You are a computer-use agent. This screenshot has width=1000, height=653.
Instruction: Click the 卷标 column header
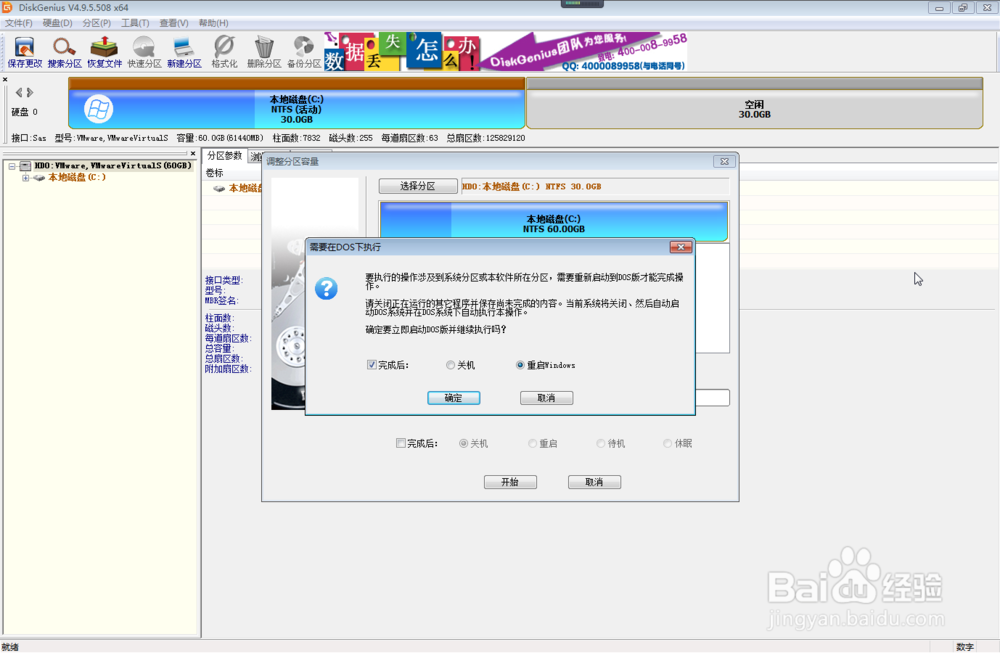(x=214, y=173)
